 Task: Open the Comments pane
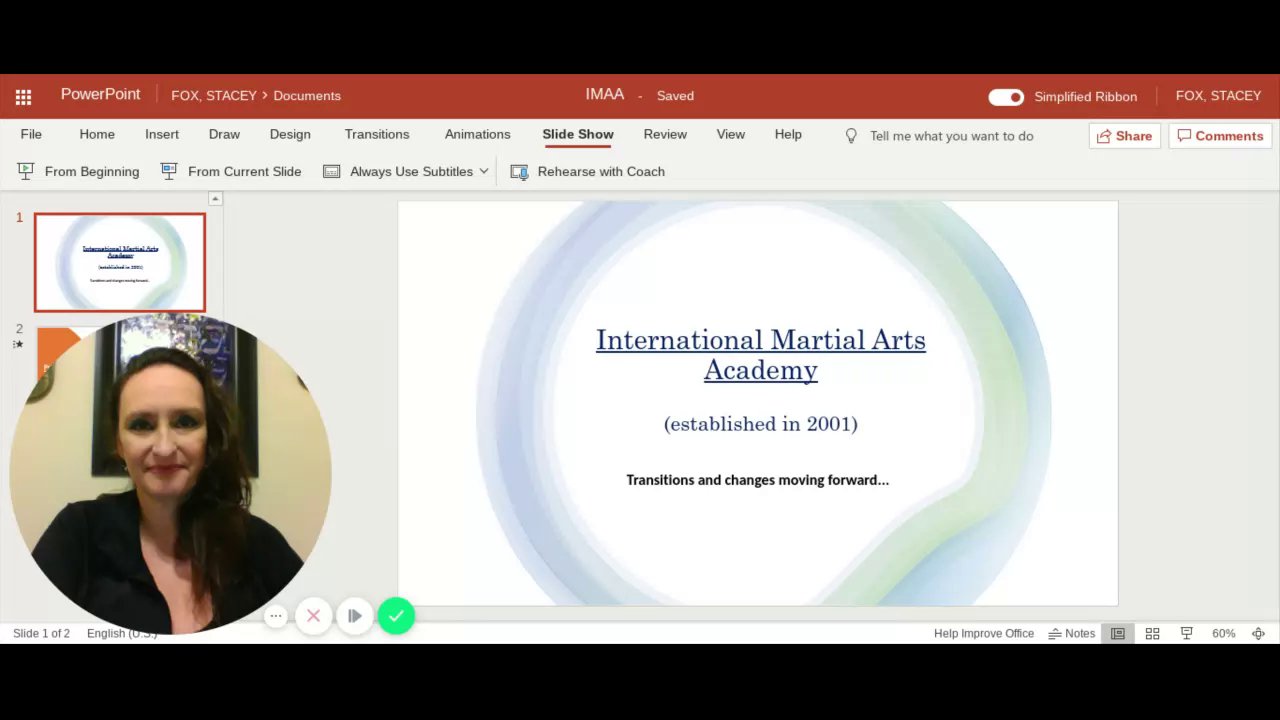1220,136
